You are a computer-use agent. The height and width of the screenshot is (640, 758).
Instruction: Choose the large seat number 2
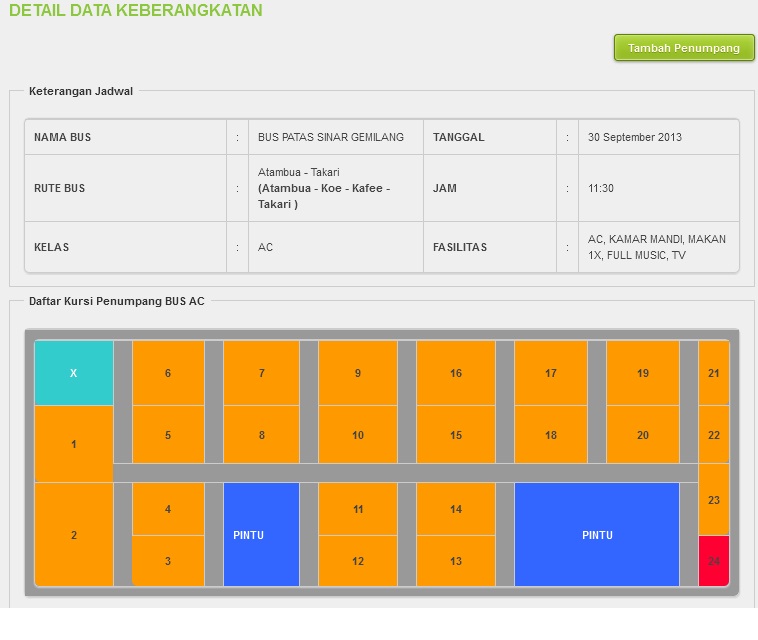pos(74,535)
